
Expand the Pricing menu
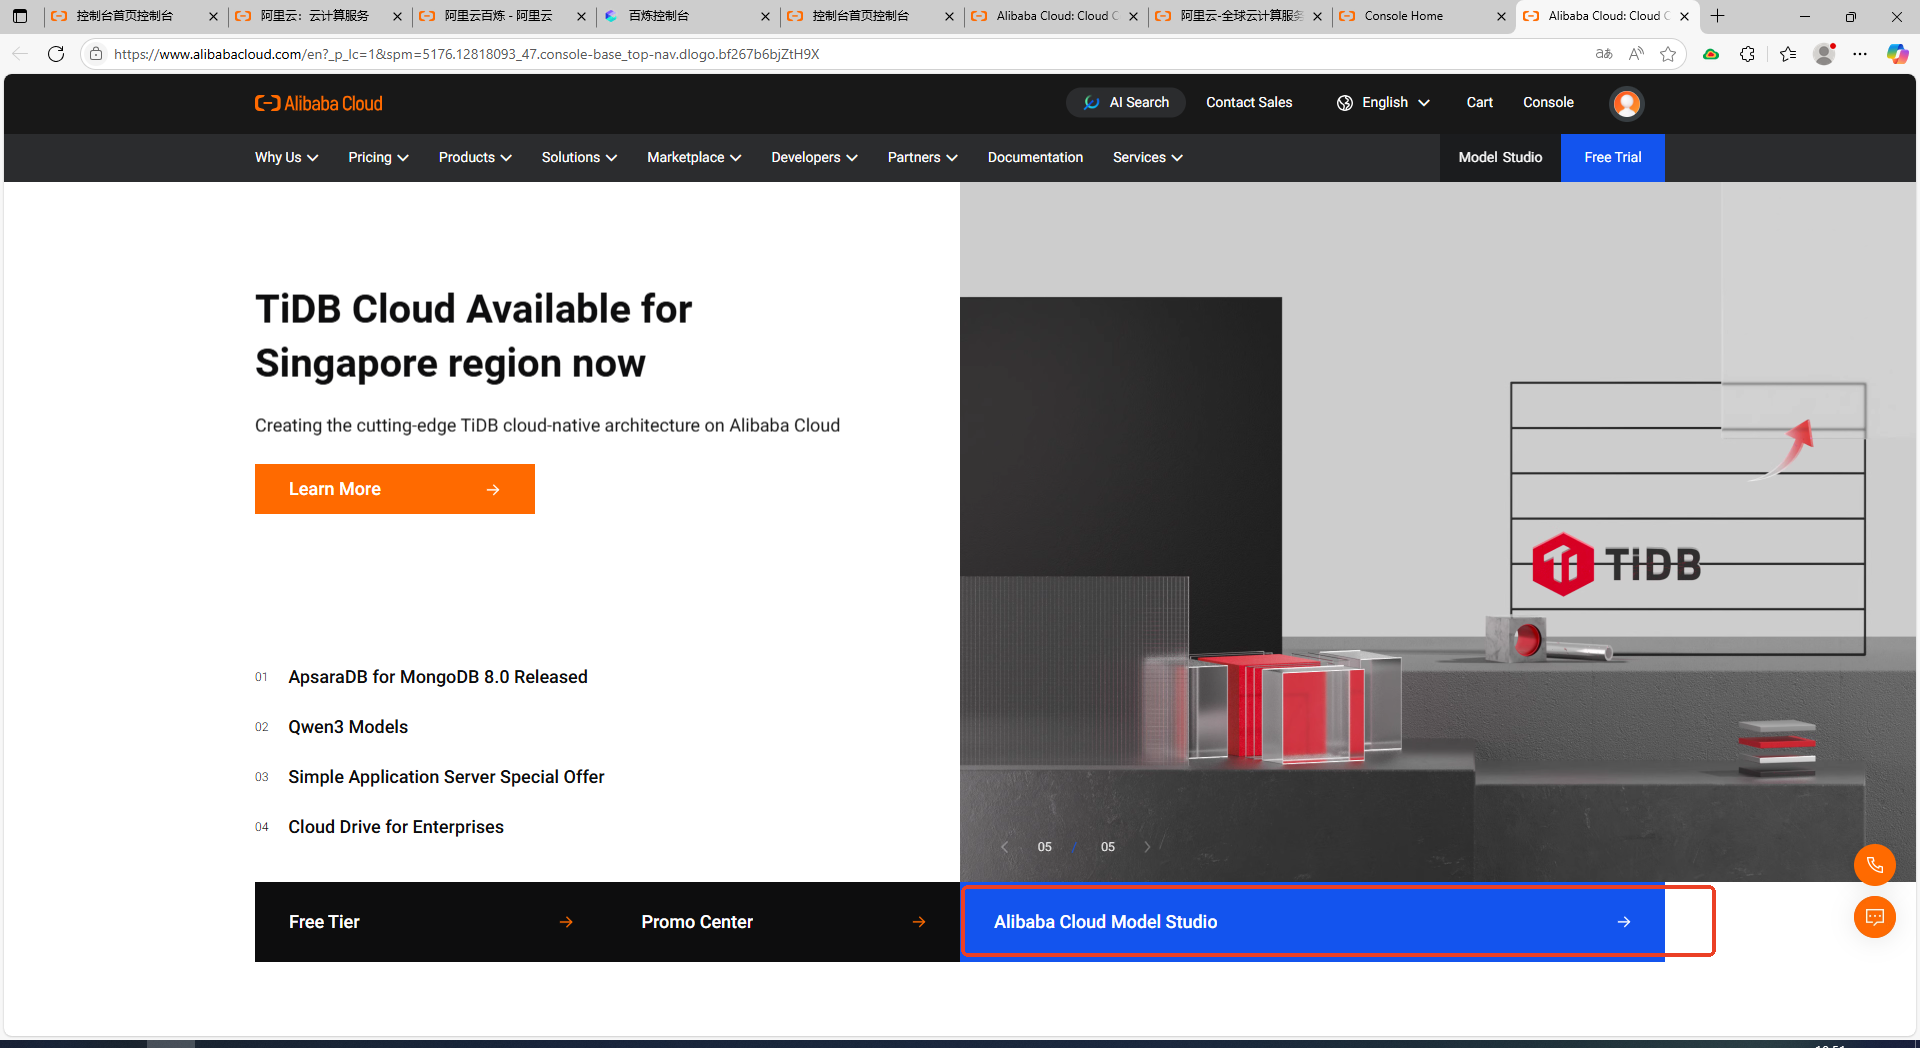(378, 157)
